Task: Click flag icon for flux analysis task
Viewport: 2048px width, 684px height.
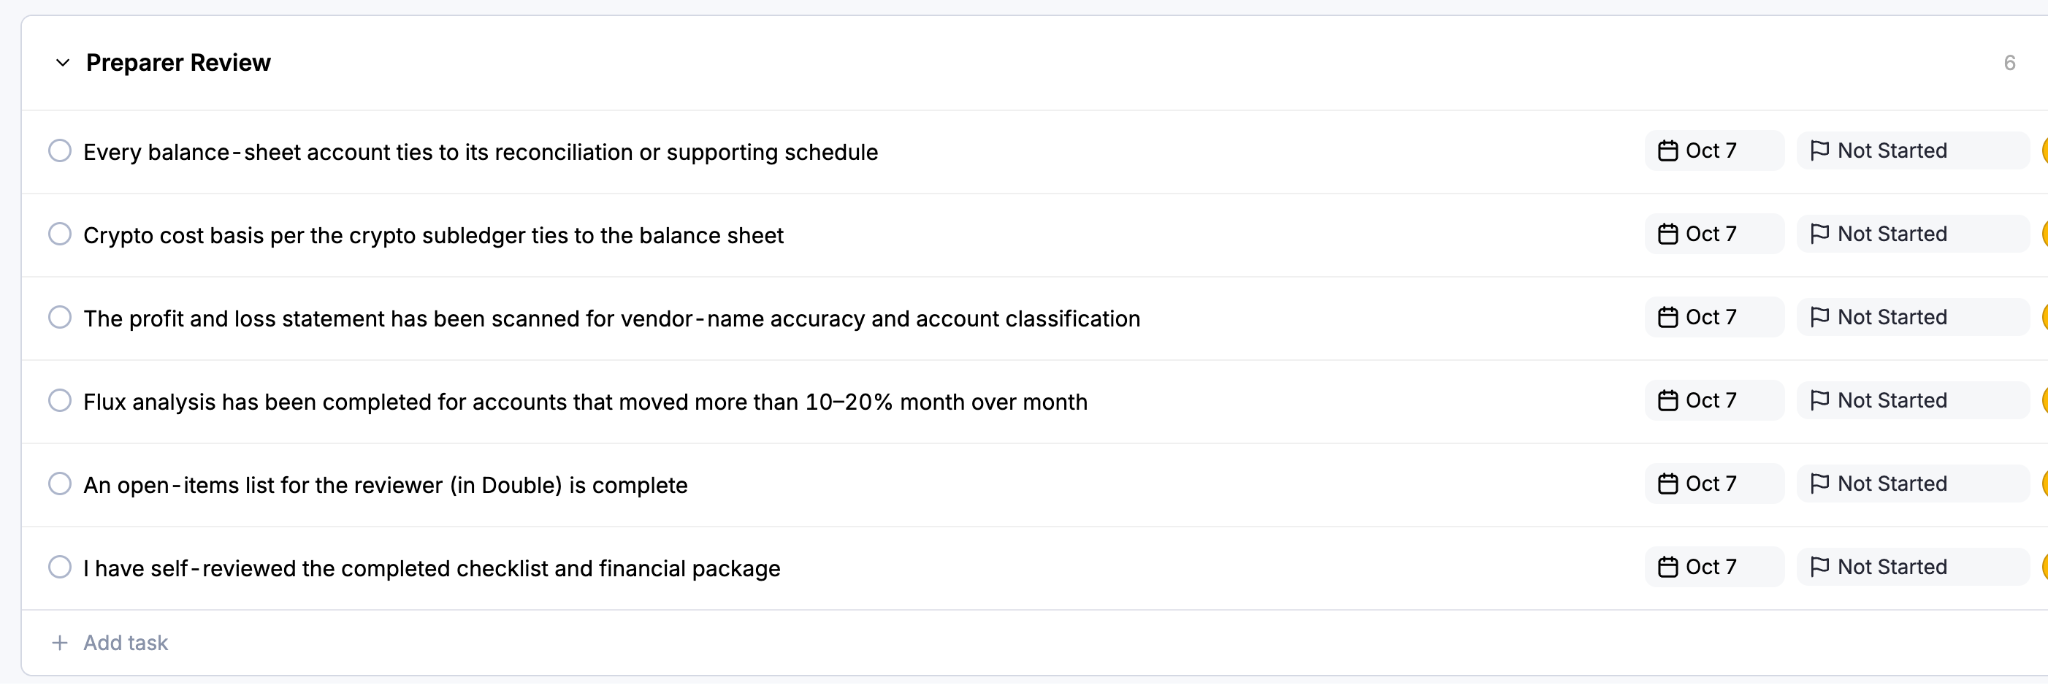Action: (x=1820, y=400)
